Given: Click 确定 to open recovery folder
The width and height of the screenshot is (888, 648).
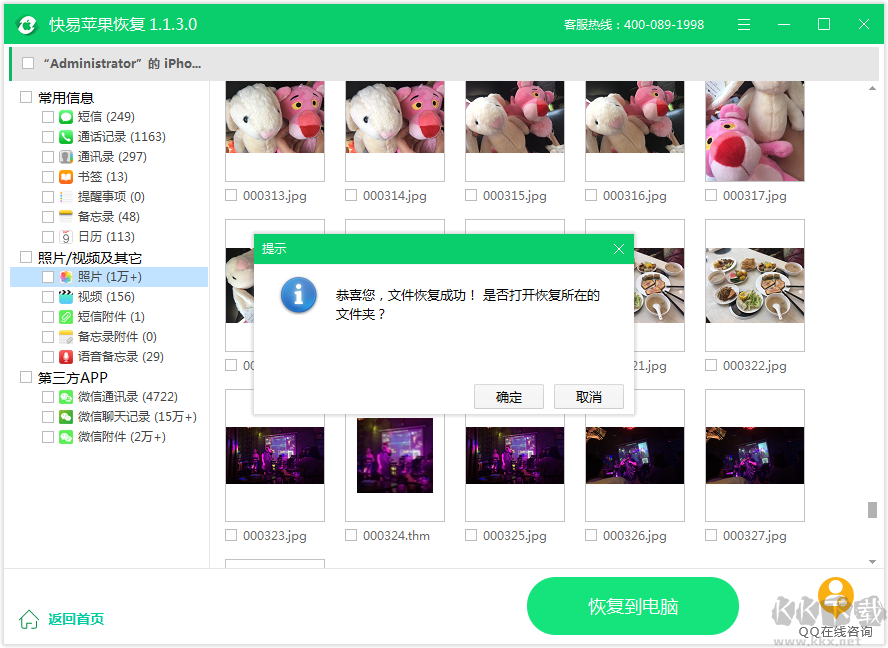Looking at the screenshot, I should tap(509, 397).
